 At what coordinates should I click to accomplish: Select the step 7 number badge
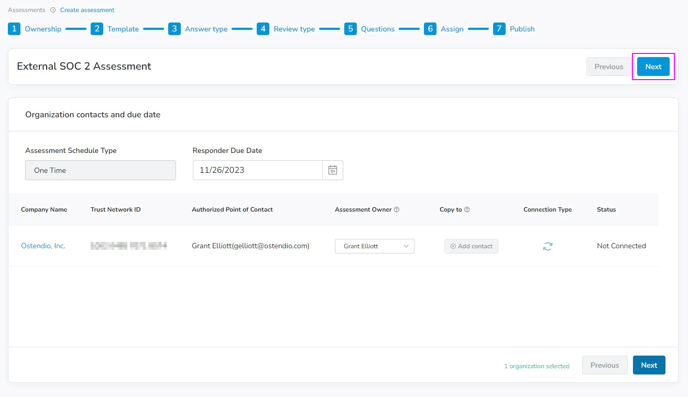tap(499, 29)
